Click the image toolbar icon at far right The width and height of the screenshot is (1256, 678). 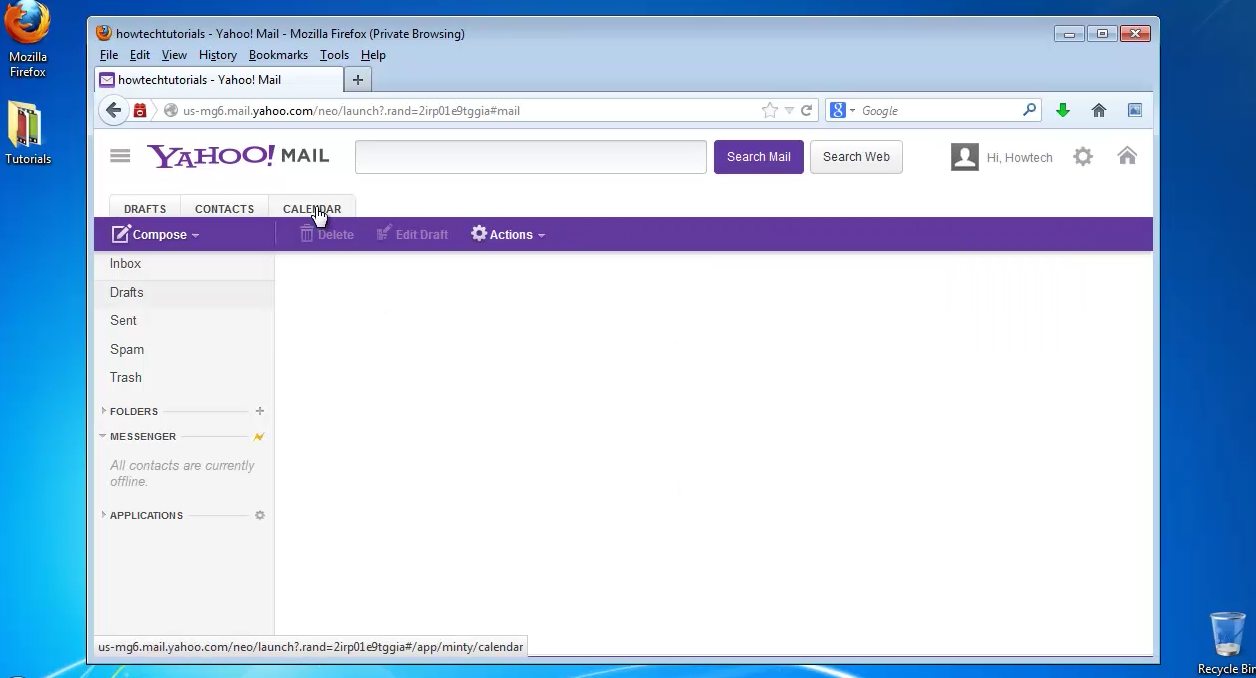(1135, 111)
